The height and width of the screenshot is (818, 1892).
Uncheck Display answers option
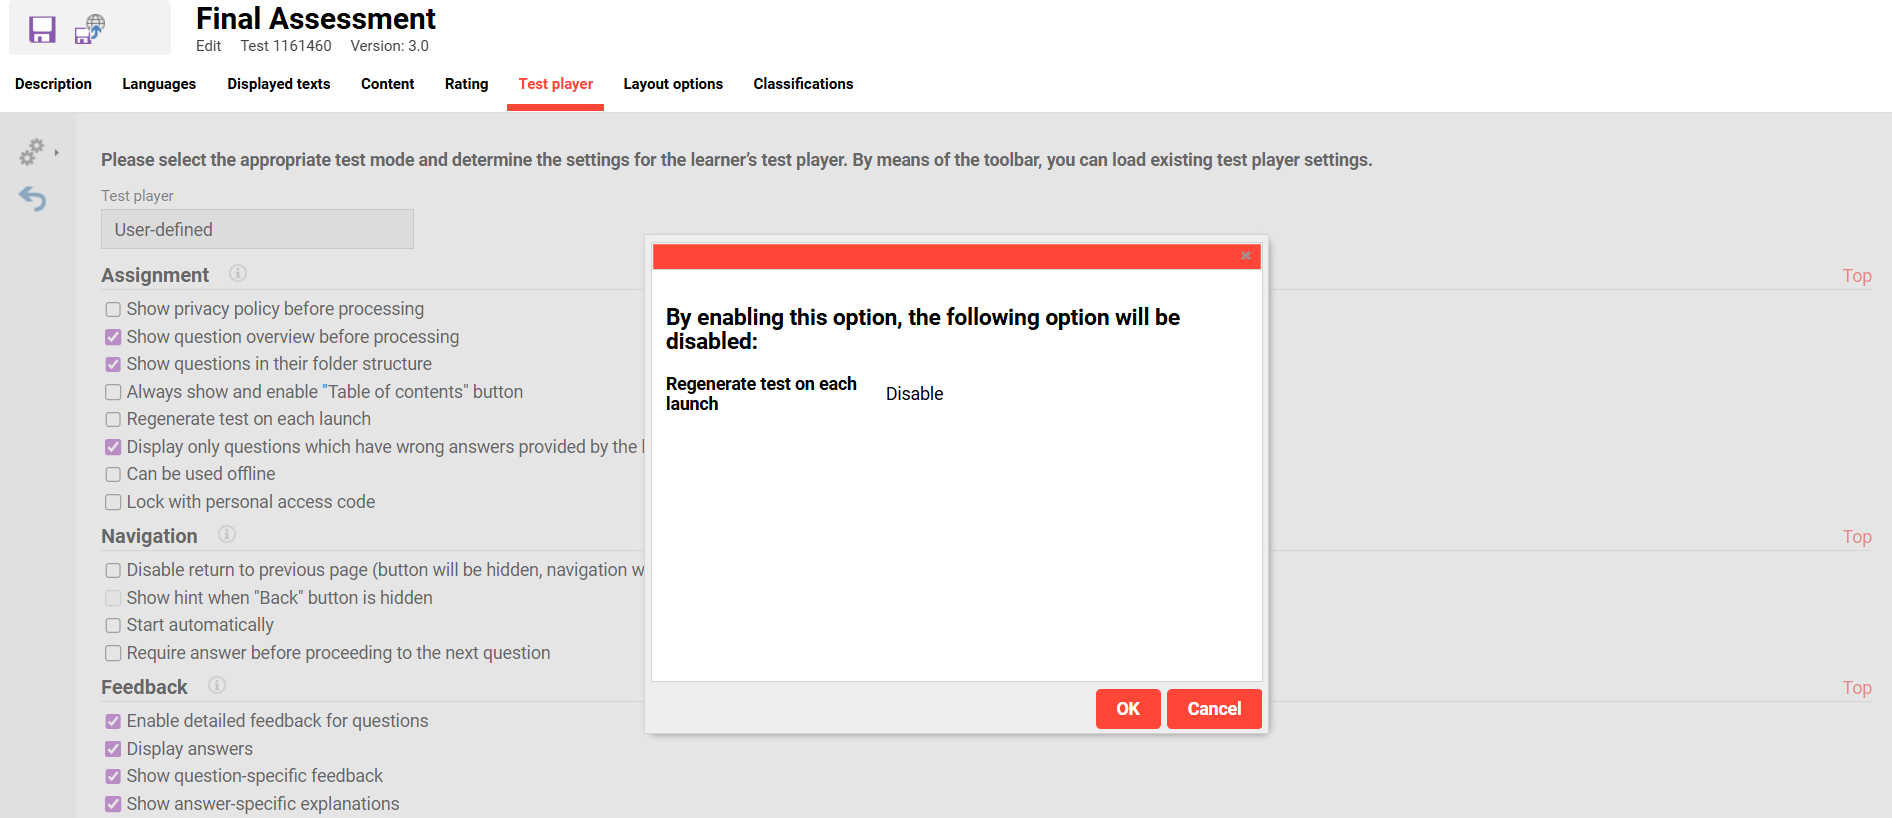coord(114,749)
